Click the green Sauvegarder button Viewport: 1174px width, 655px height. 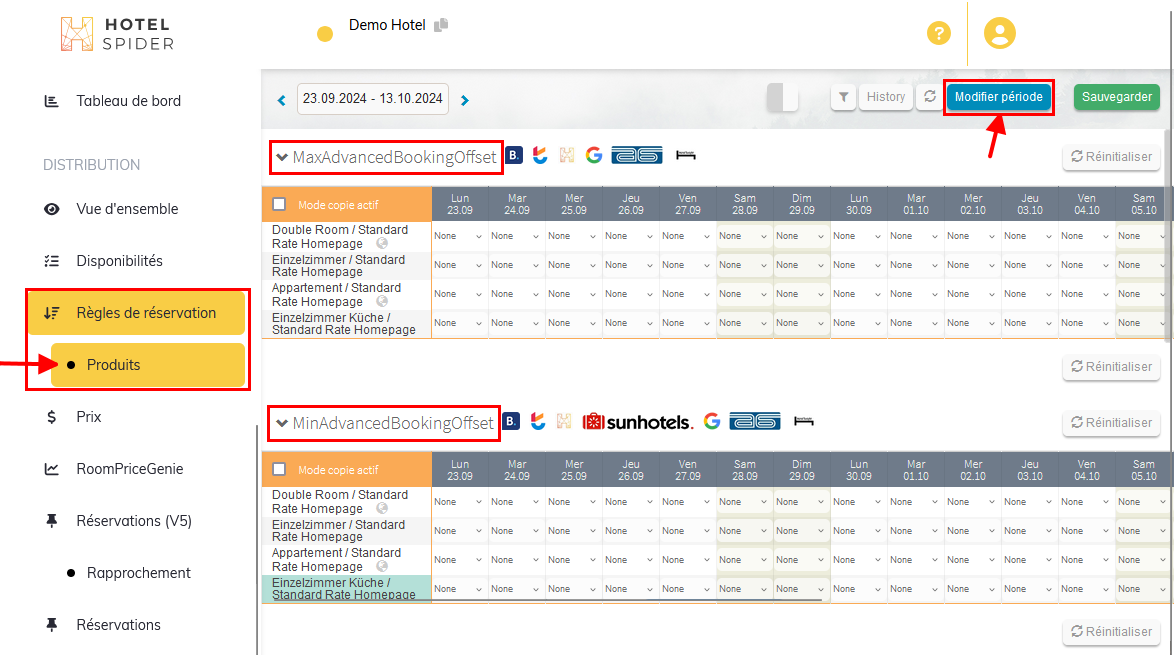[1117, 97]
